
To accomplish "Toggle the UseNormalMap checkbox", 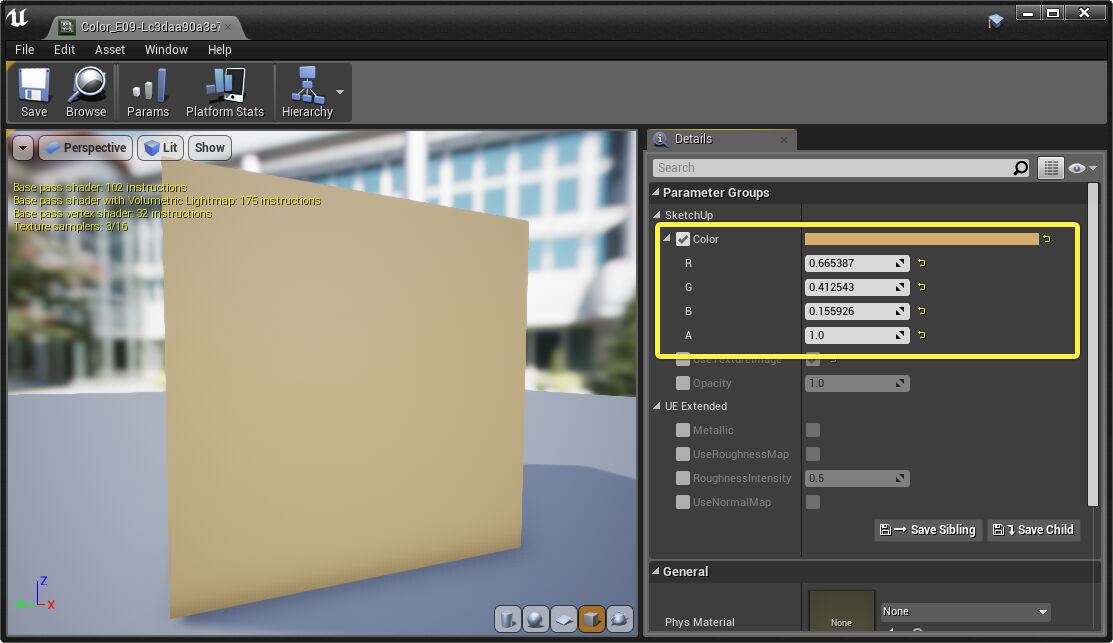I will click(683, 502).
